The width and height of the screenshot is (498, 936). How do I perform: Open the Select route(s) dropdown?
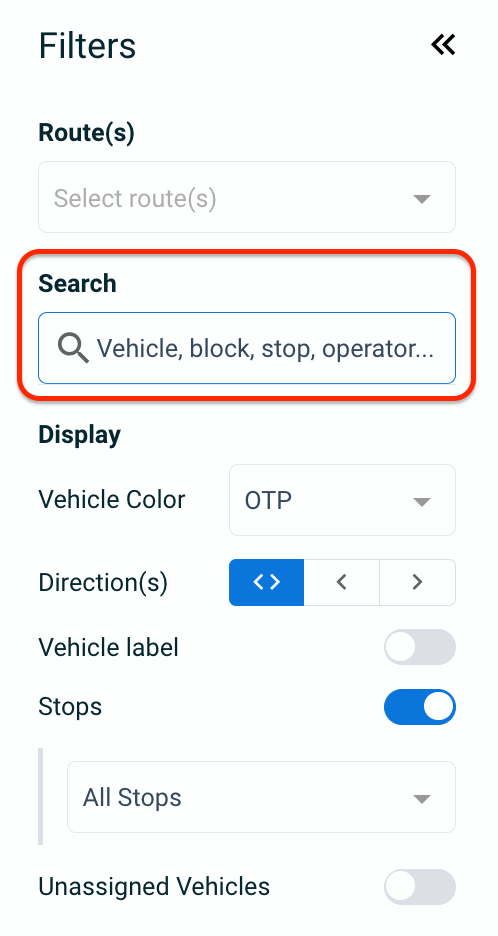click(x=247, y=197)
